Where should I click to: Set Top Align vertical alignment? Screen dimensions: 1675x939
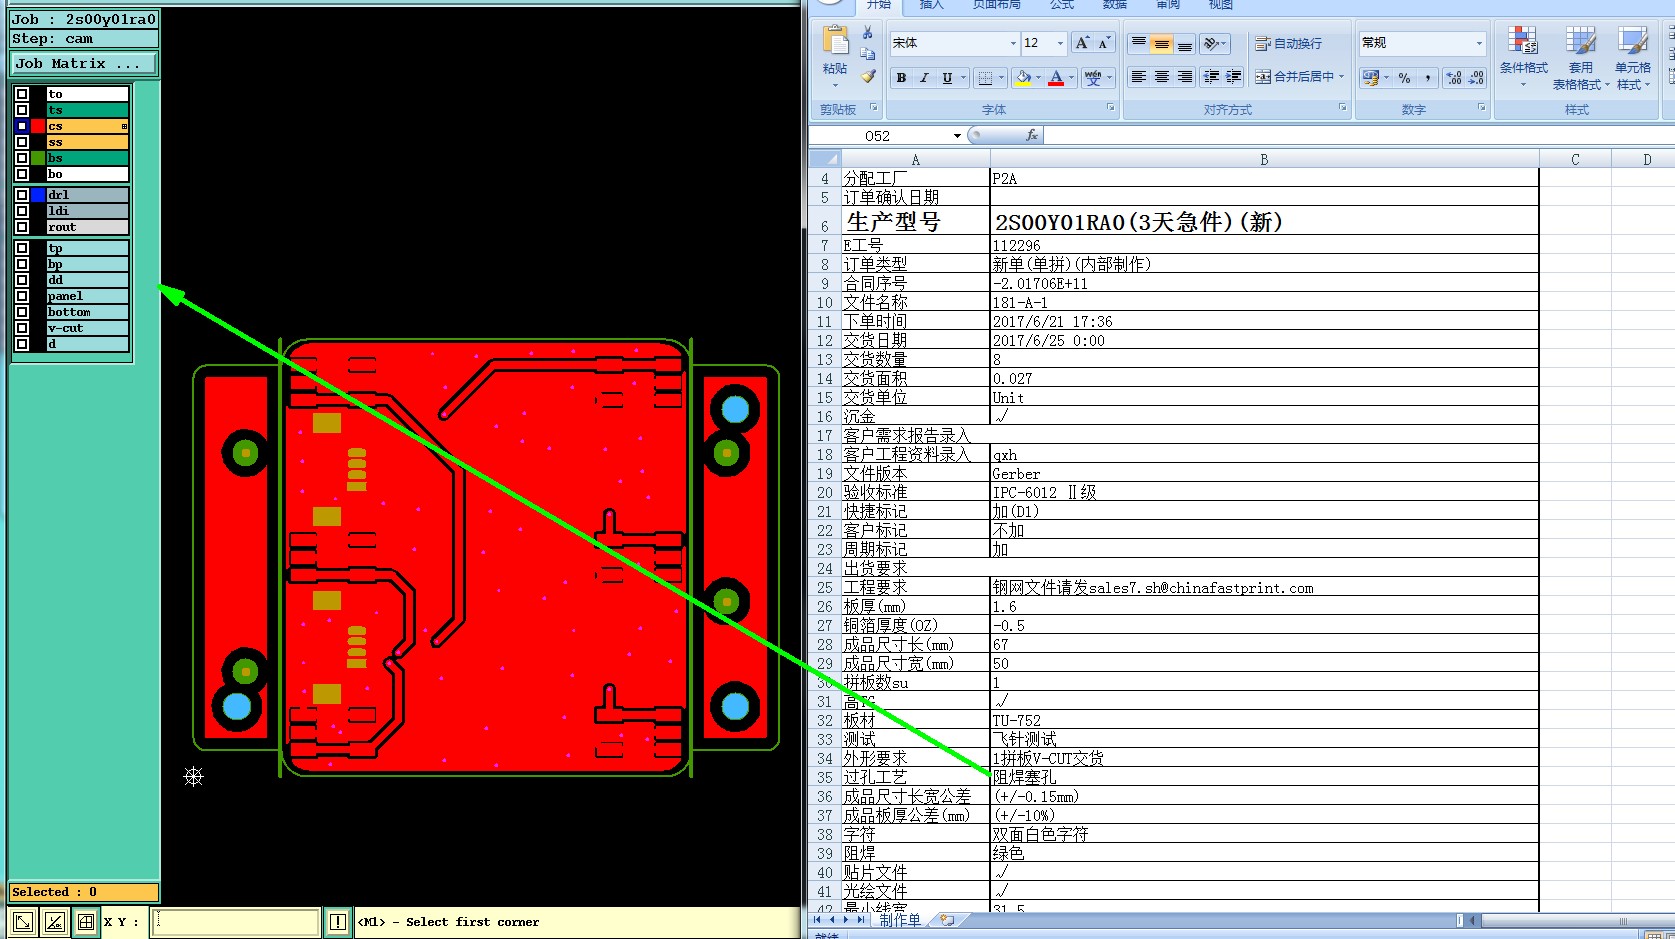pyautogui.click(x=1138, y=43)
